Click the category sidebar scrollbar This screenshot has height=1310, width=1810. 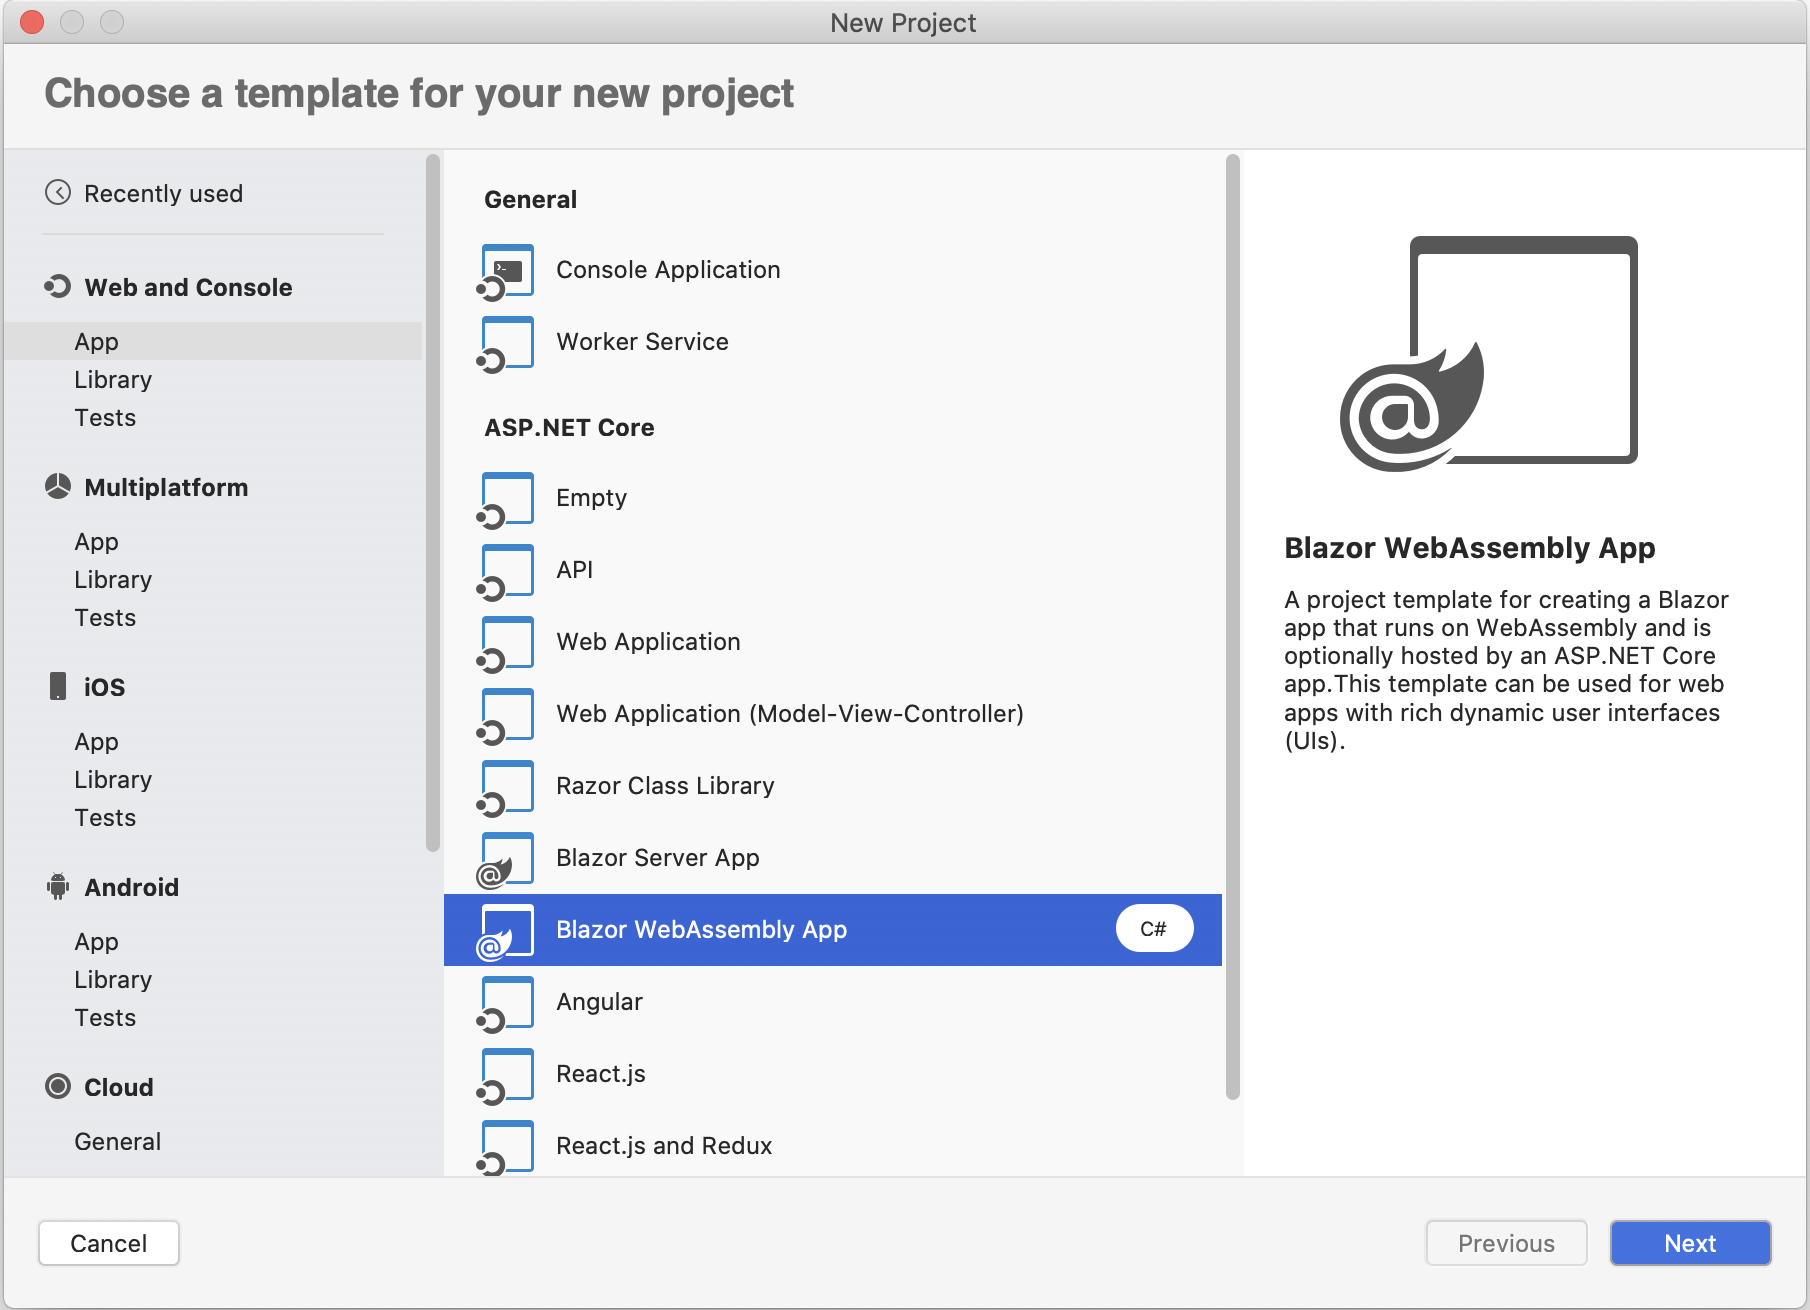(x=433, y=503)
